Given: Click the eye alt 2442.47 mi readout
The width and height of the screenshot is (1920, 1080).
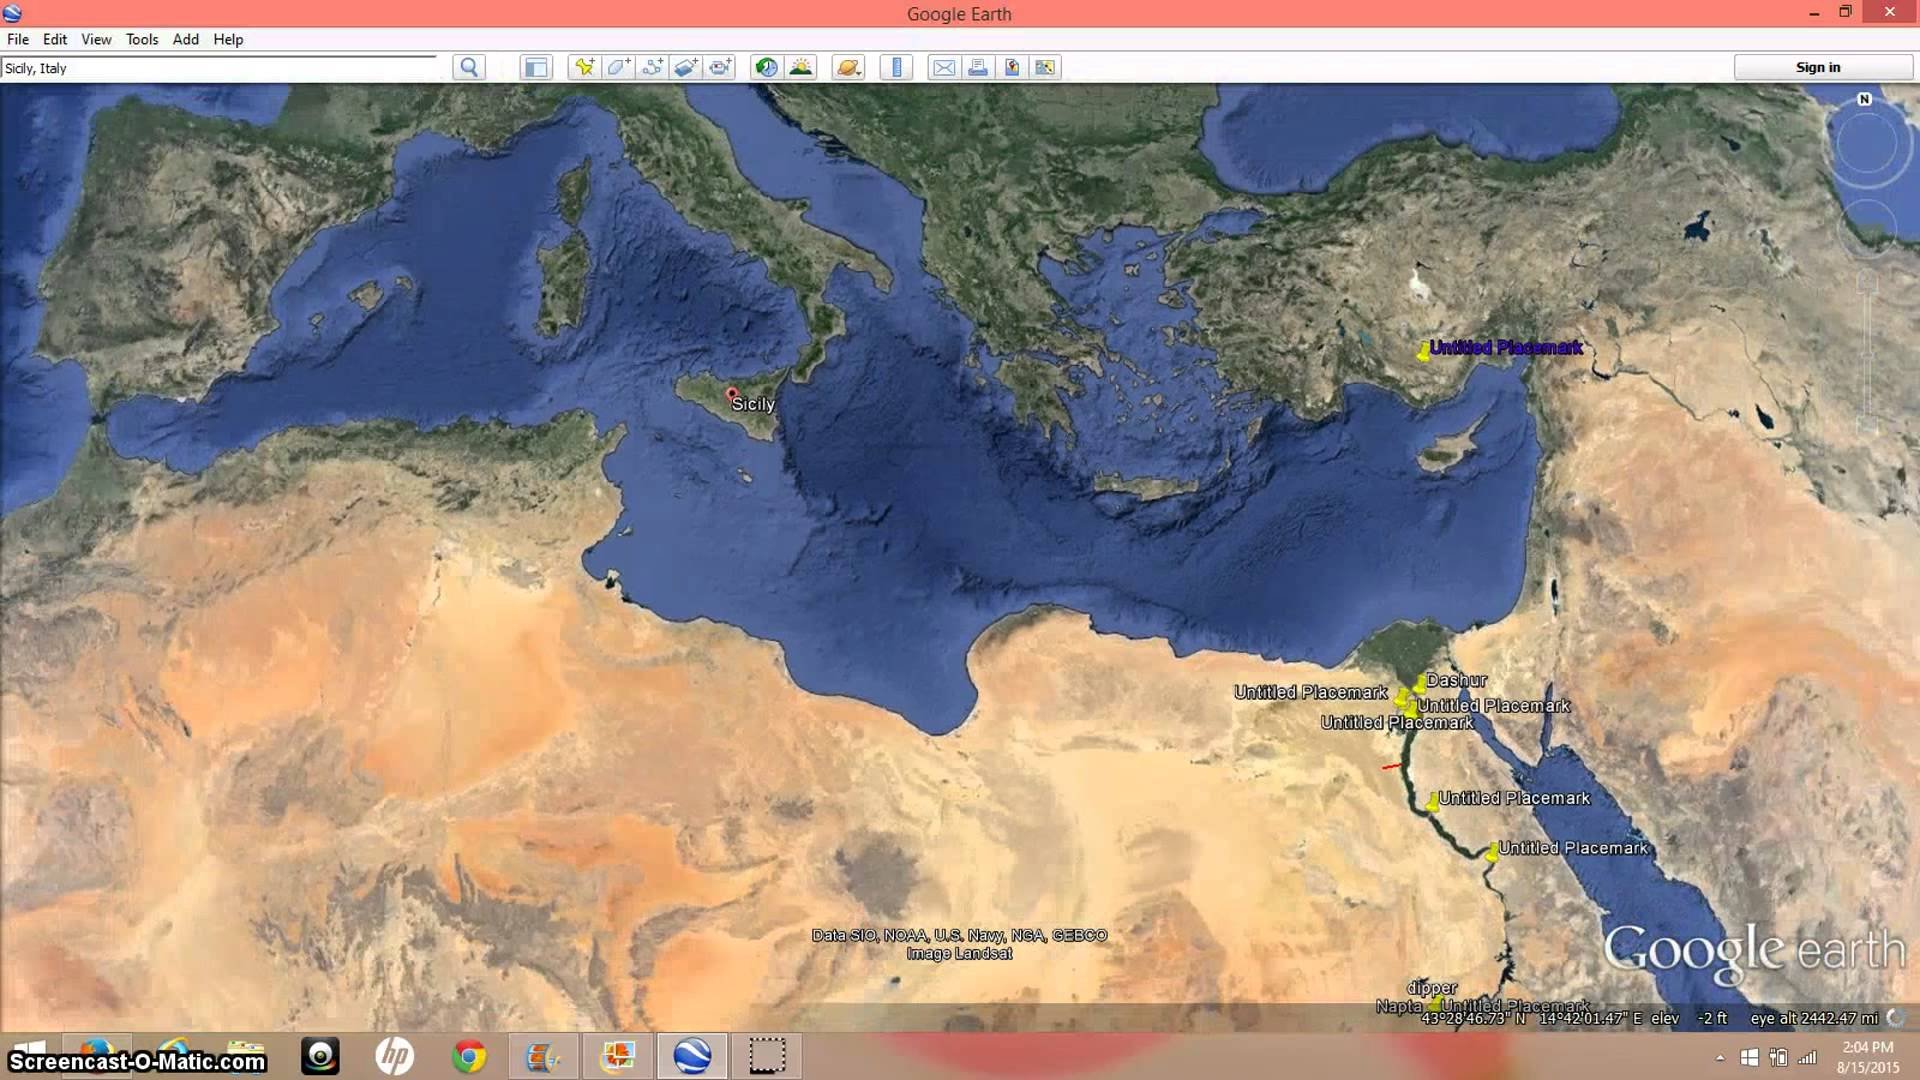Looking at the screenshot, I should click(1814, 1018).
